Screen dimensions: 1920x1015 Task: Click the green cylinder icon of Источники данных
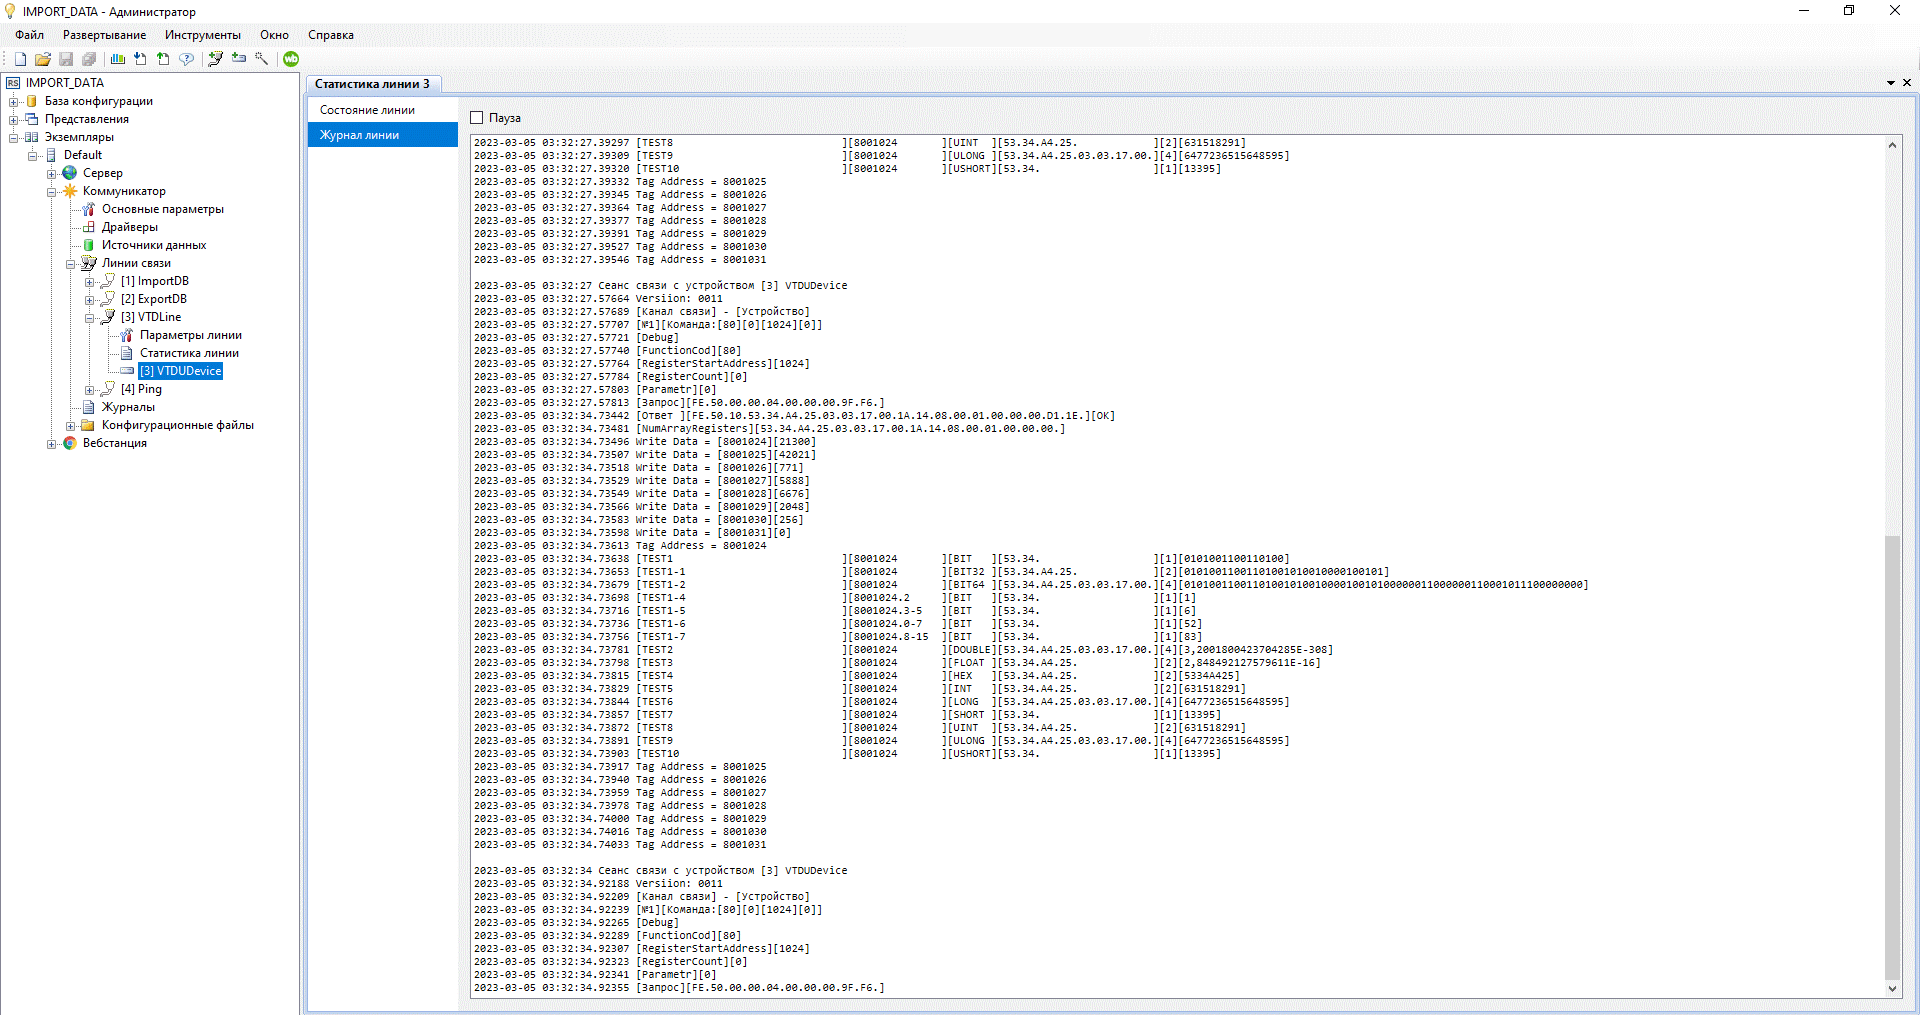89,245
